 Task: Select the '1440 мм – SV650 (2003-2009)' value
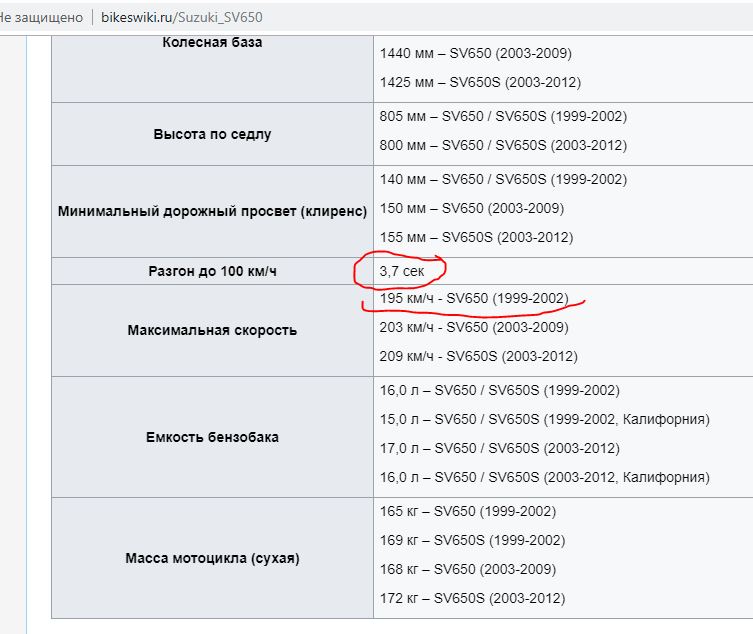476,53
